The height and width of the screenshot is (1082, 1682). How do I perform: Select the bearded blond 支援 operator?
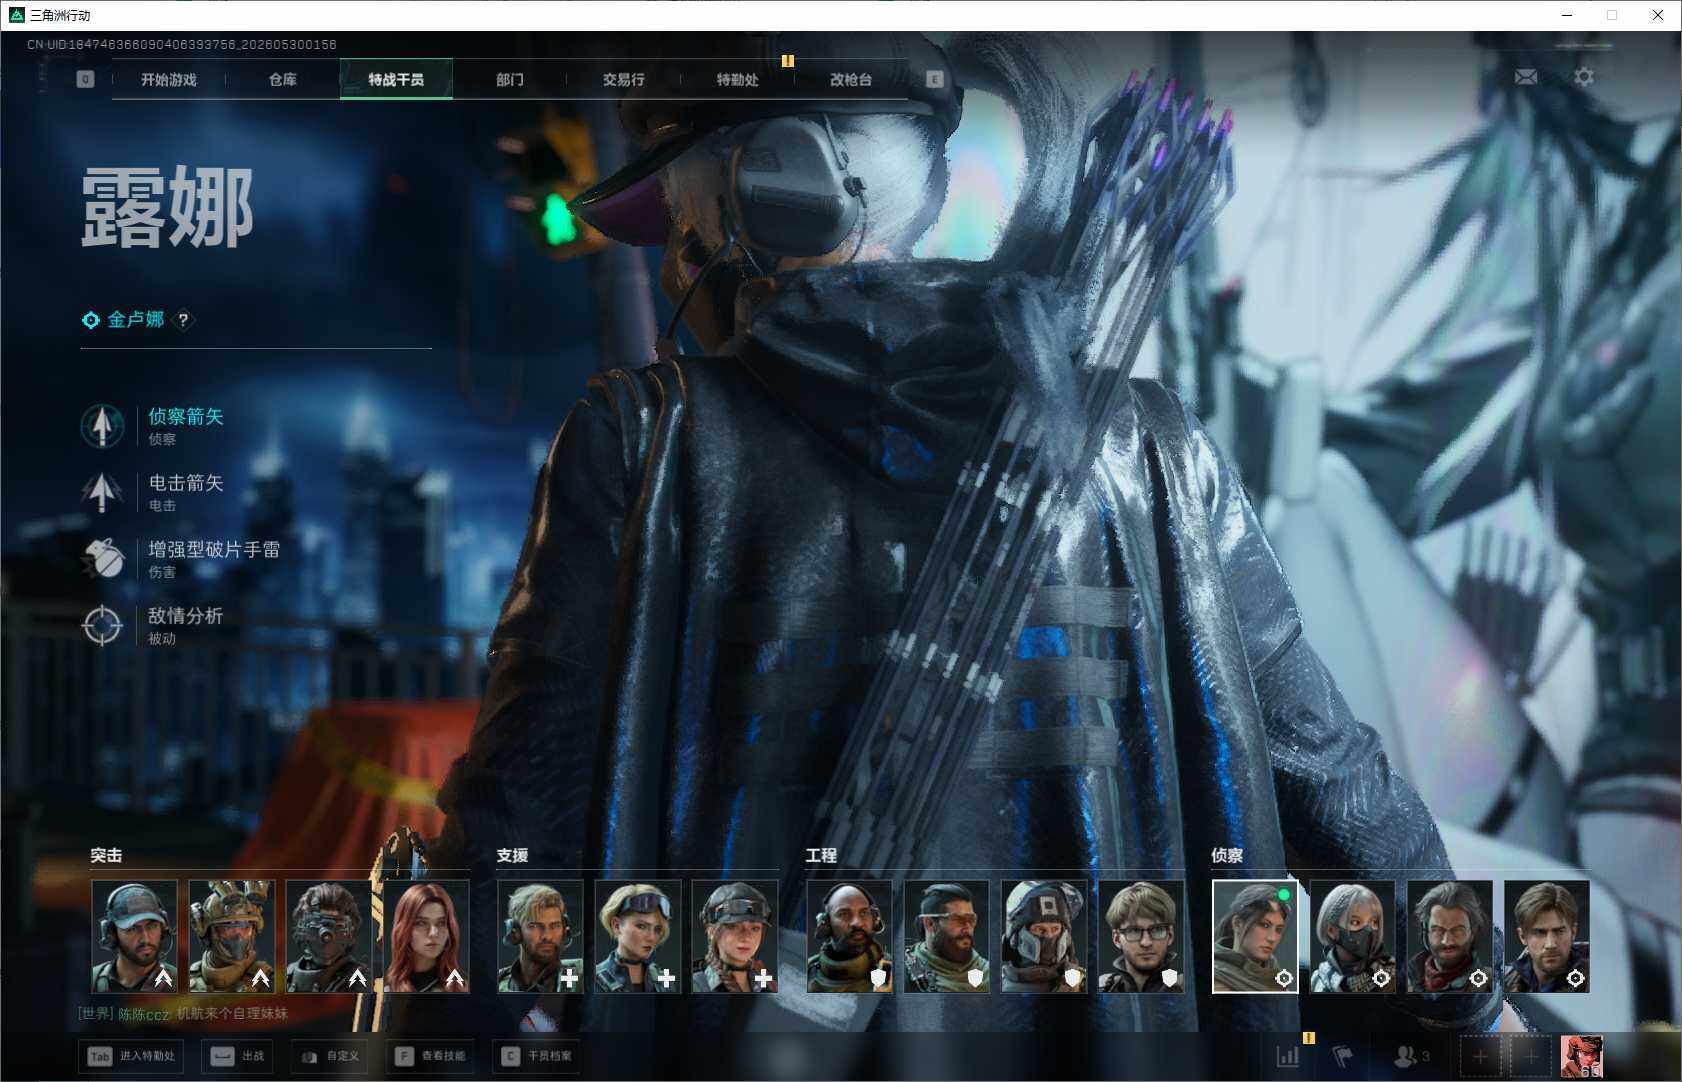(x=540, y=937)
